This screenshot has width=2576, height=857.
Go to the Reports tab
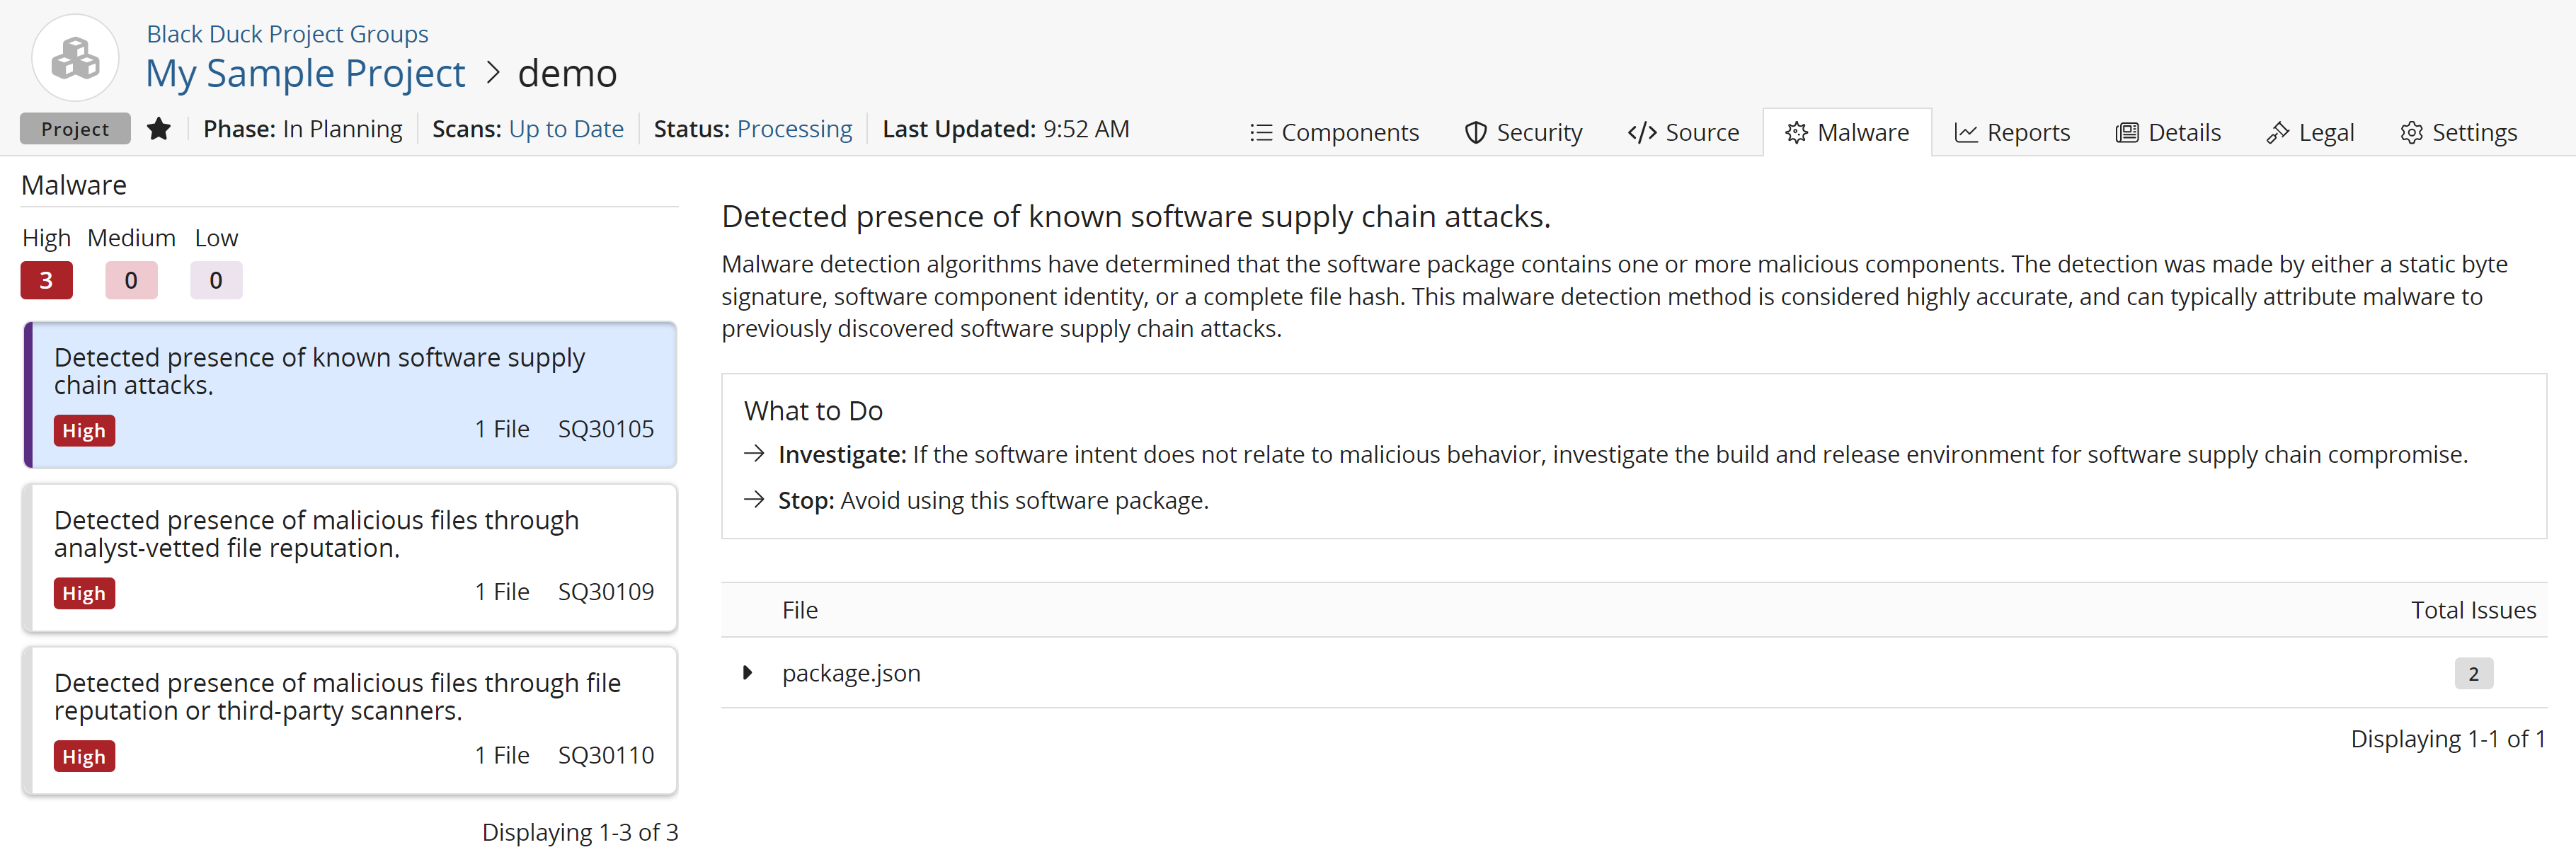click(x=2012, y=132)
